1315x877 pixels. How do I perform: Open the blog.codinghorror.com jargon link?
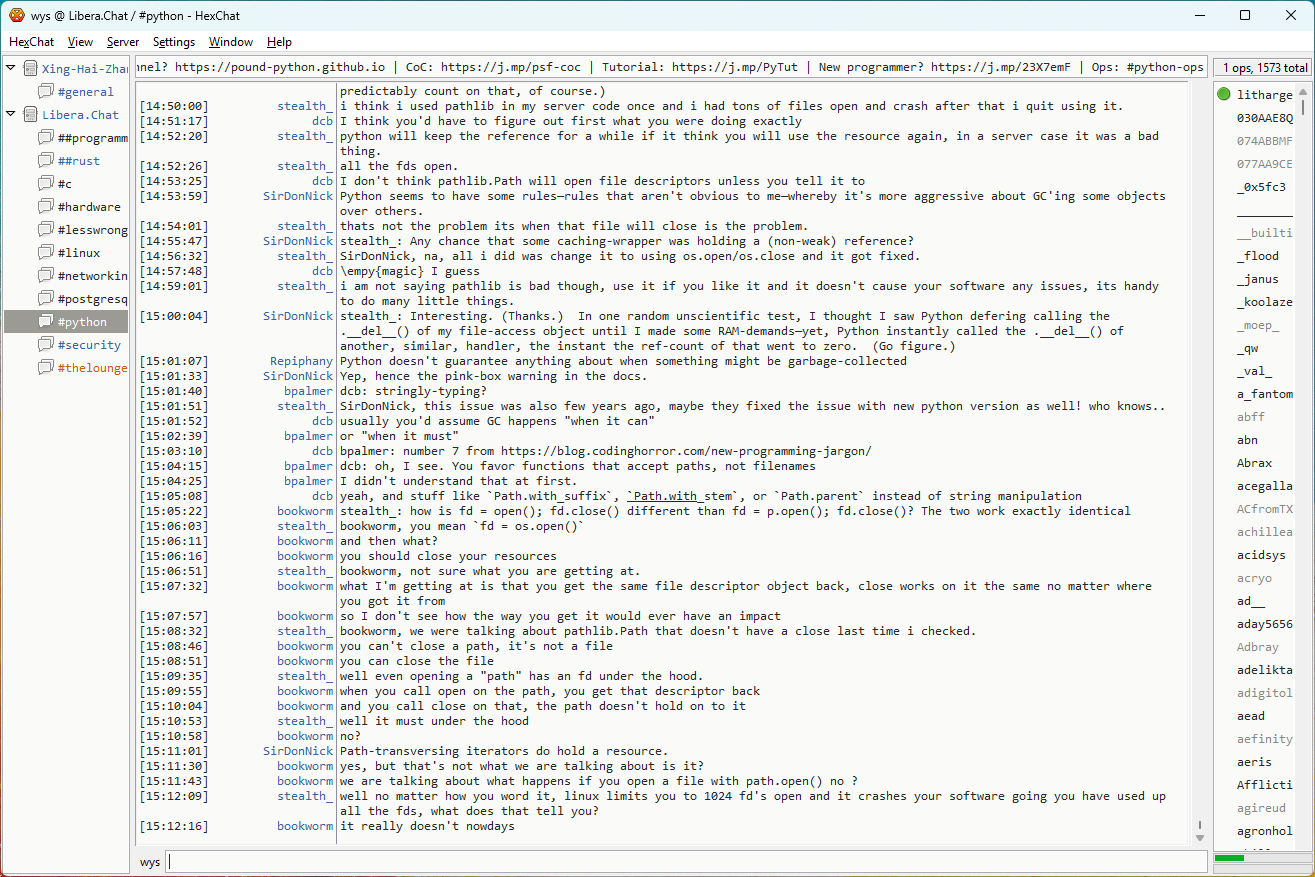coord(686,451)
